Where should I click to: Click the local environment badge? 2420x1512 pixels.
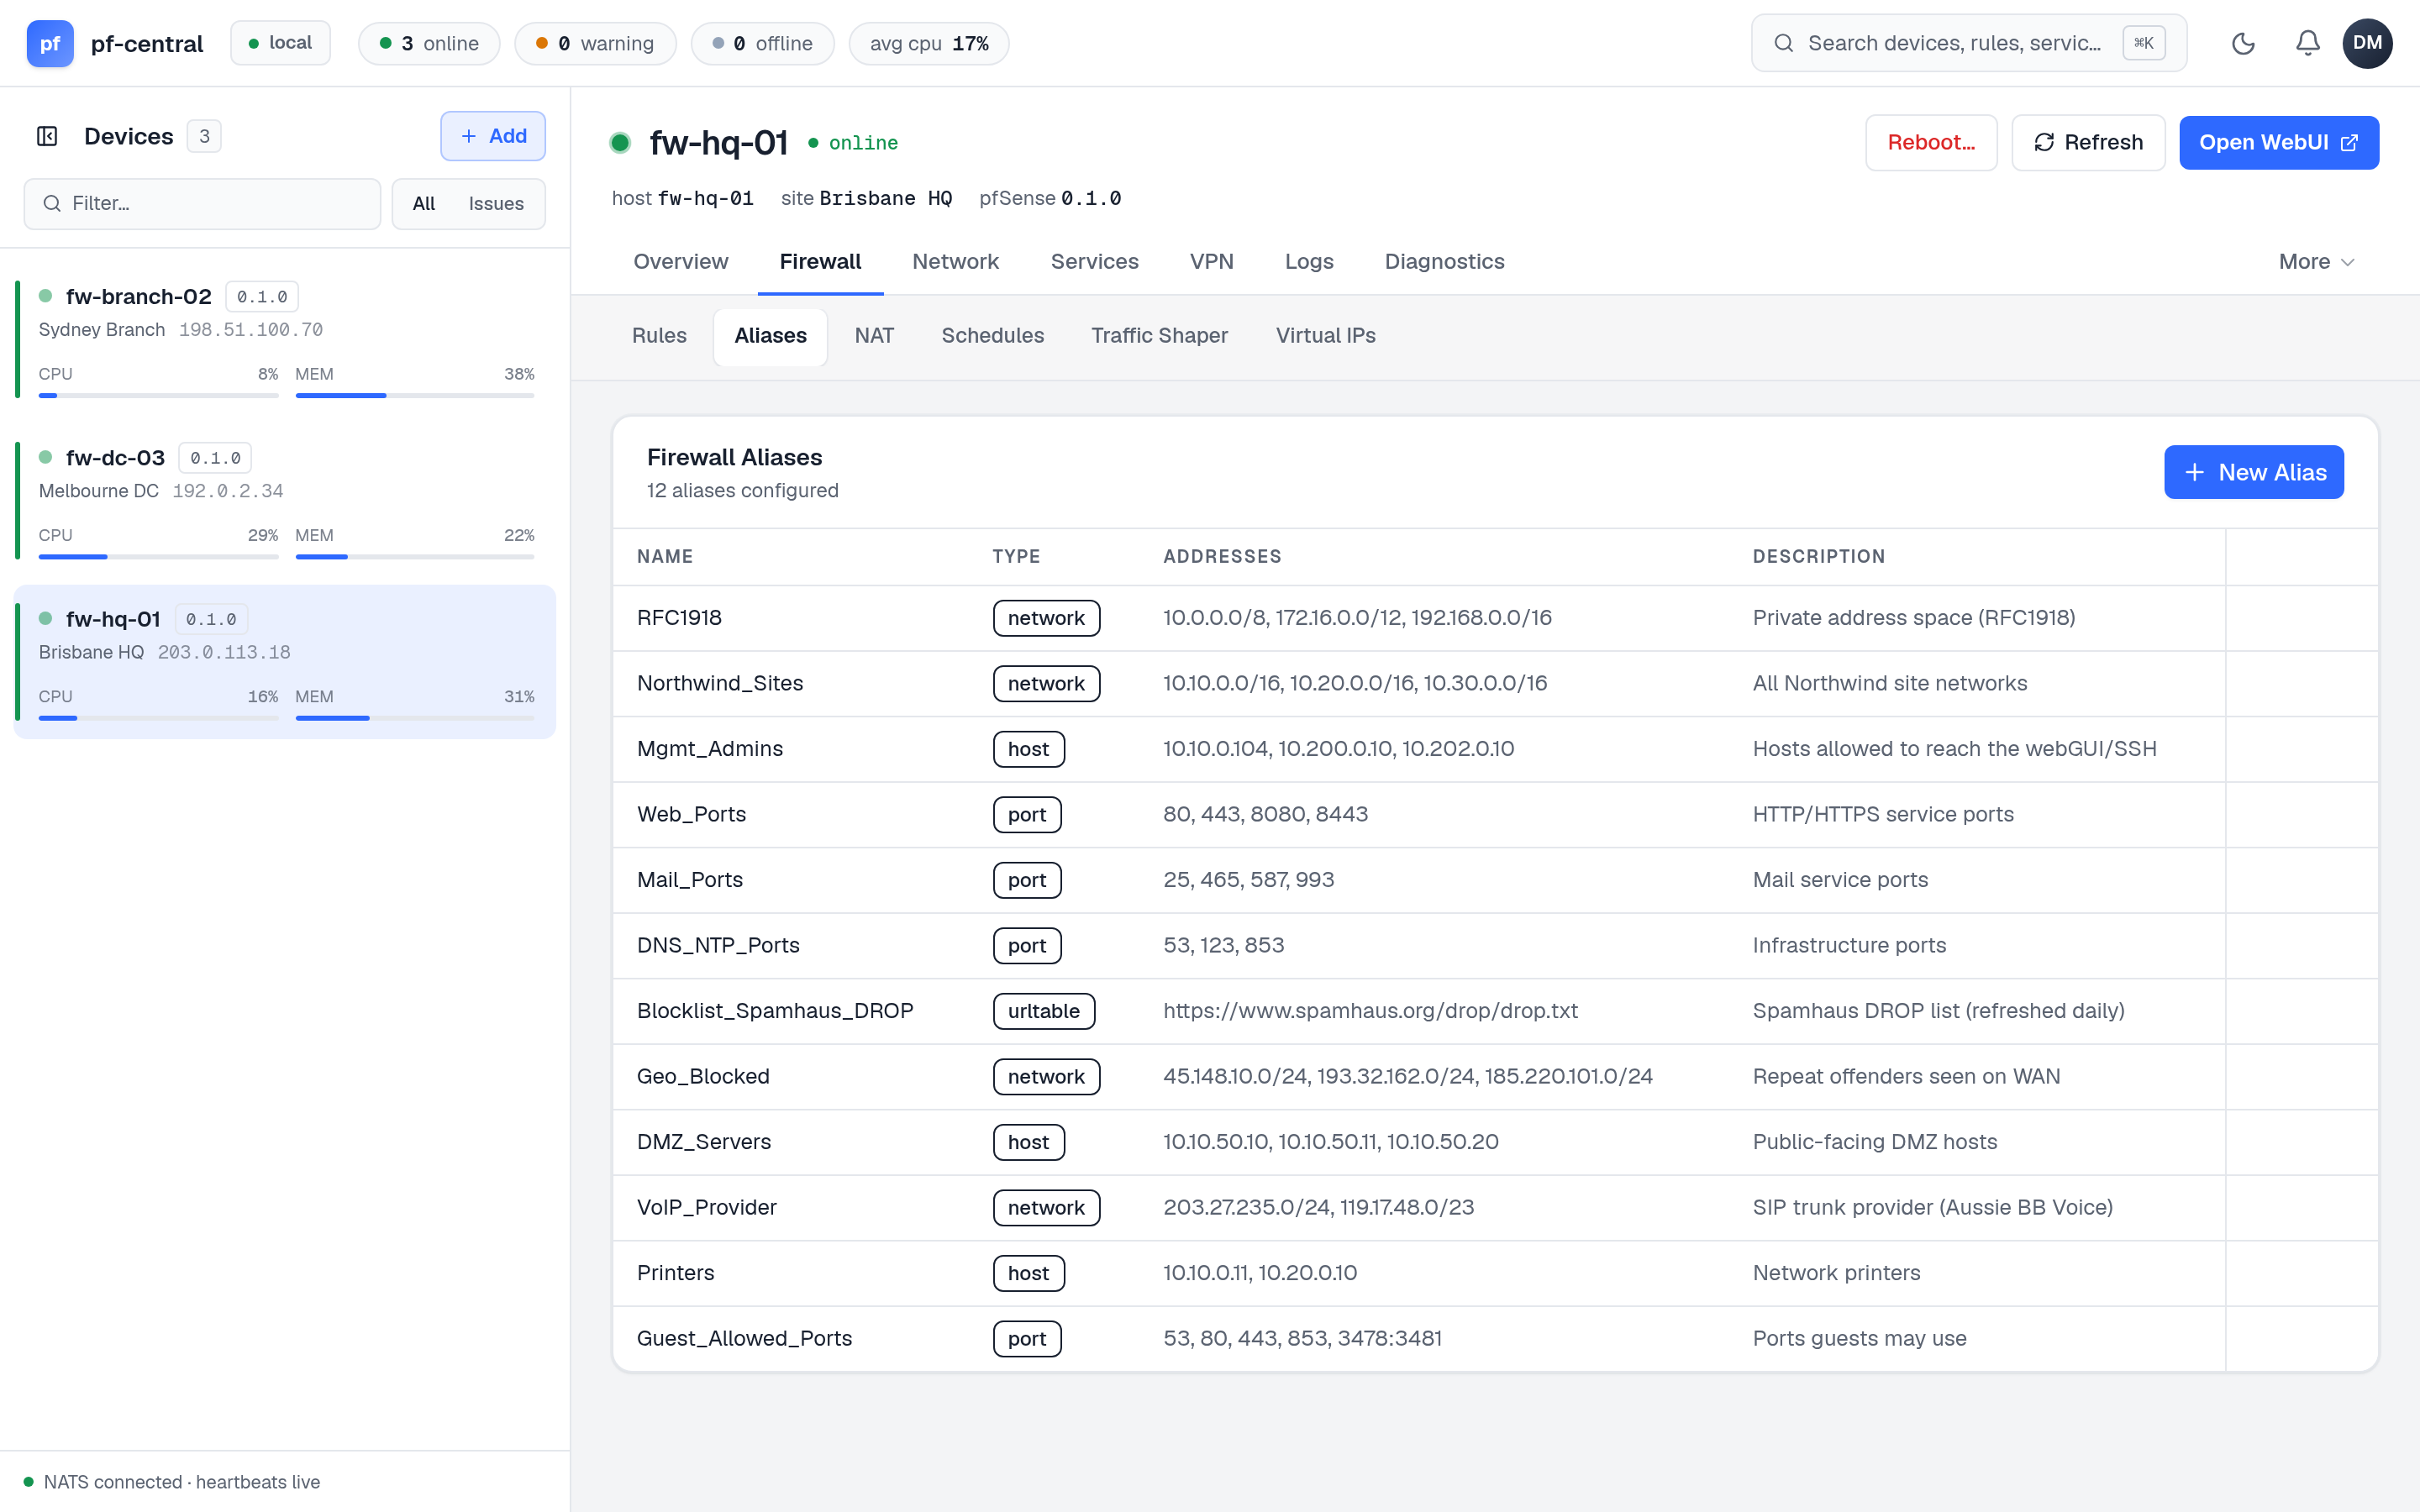(x=280, y=43)
